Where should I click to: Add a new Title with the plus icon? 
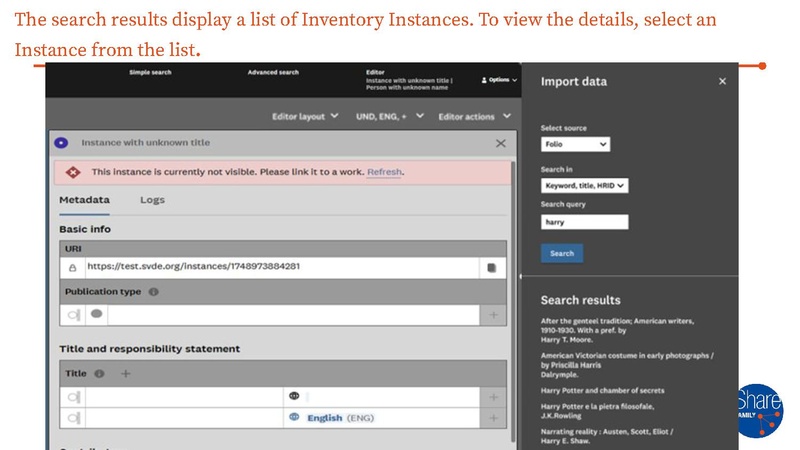[x=125, y=373]
